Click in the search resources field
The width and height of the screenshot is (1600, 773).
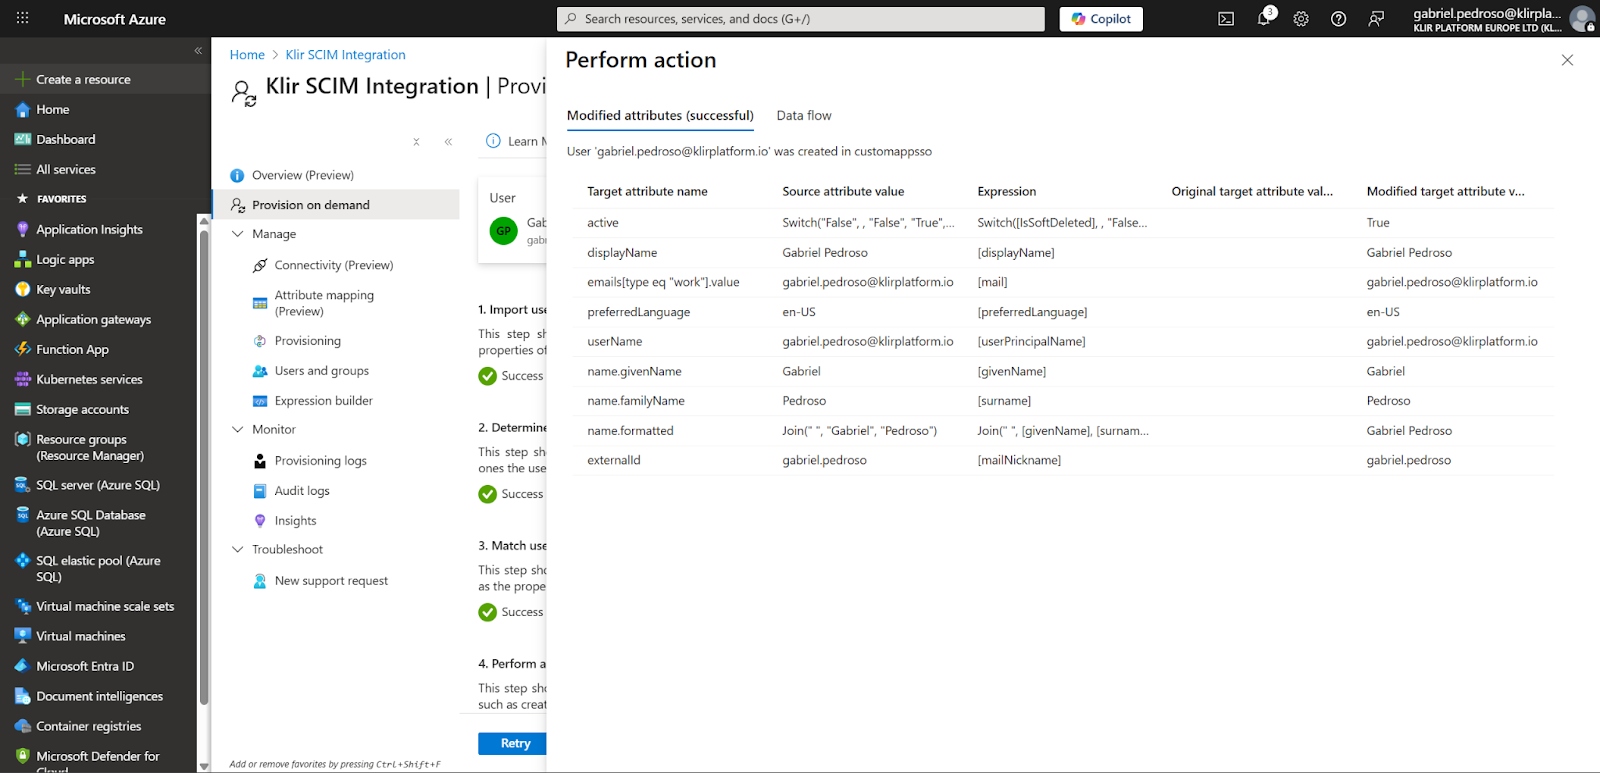tap(800, 19)
